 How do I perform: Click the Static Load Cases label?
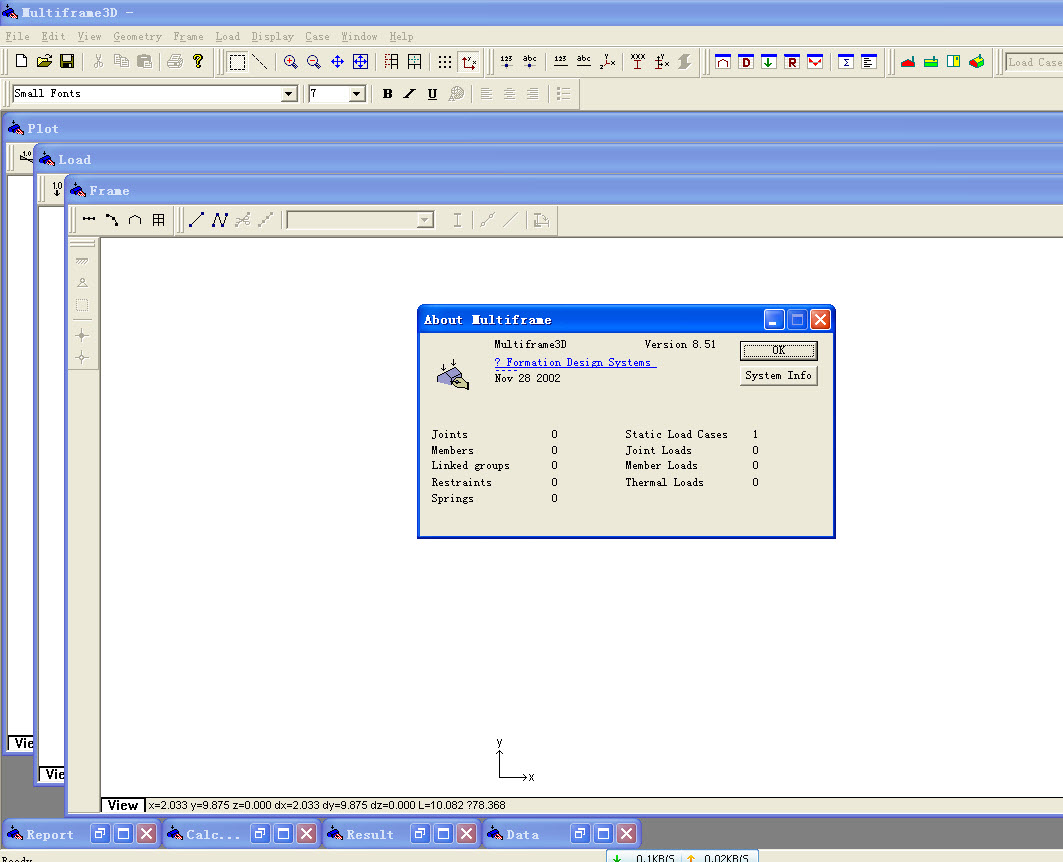pyautogui.click(x=677, y=434)
